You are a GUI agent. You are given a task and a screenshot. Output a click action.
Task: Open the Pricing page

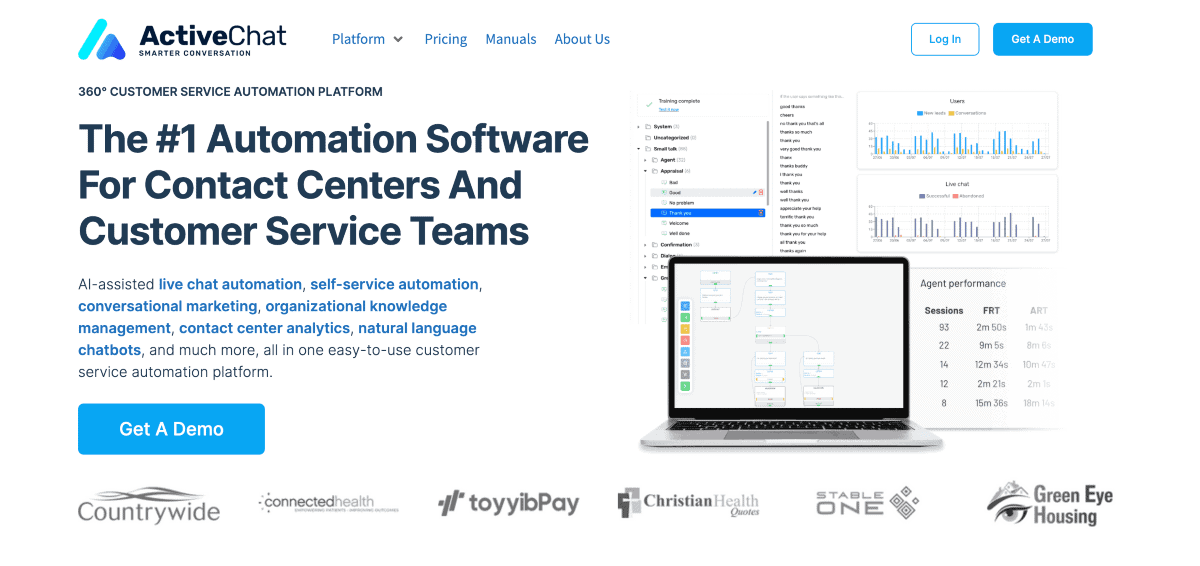pos(445,39)
